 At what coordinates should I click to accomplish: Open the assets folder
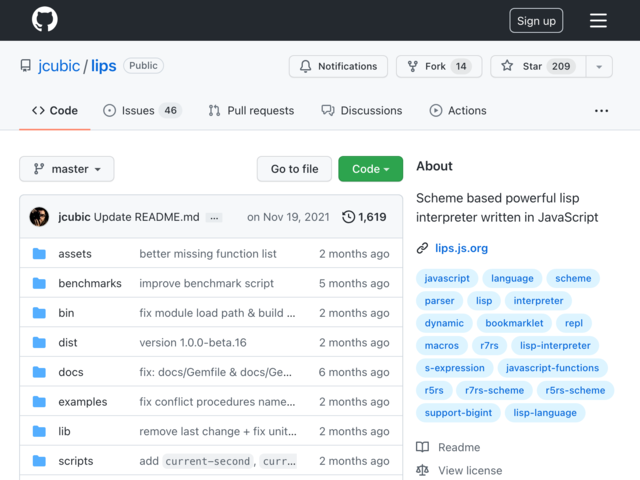[x=75, y=254]
